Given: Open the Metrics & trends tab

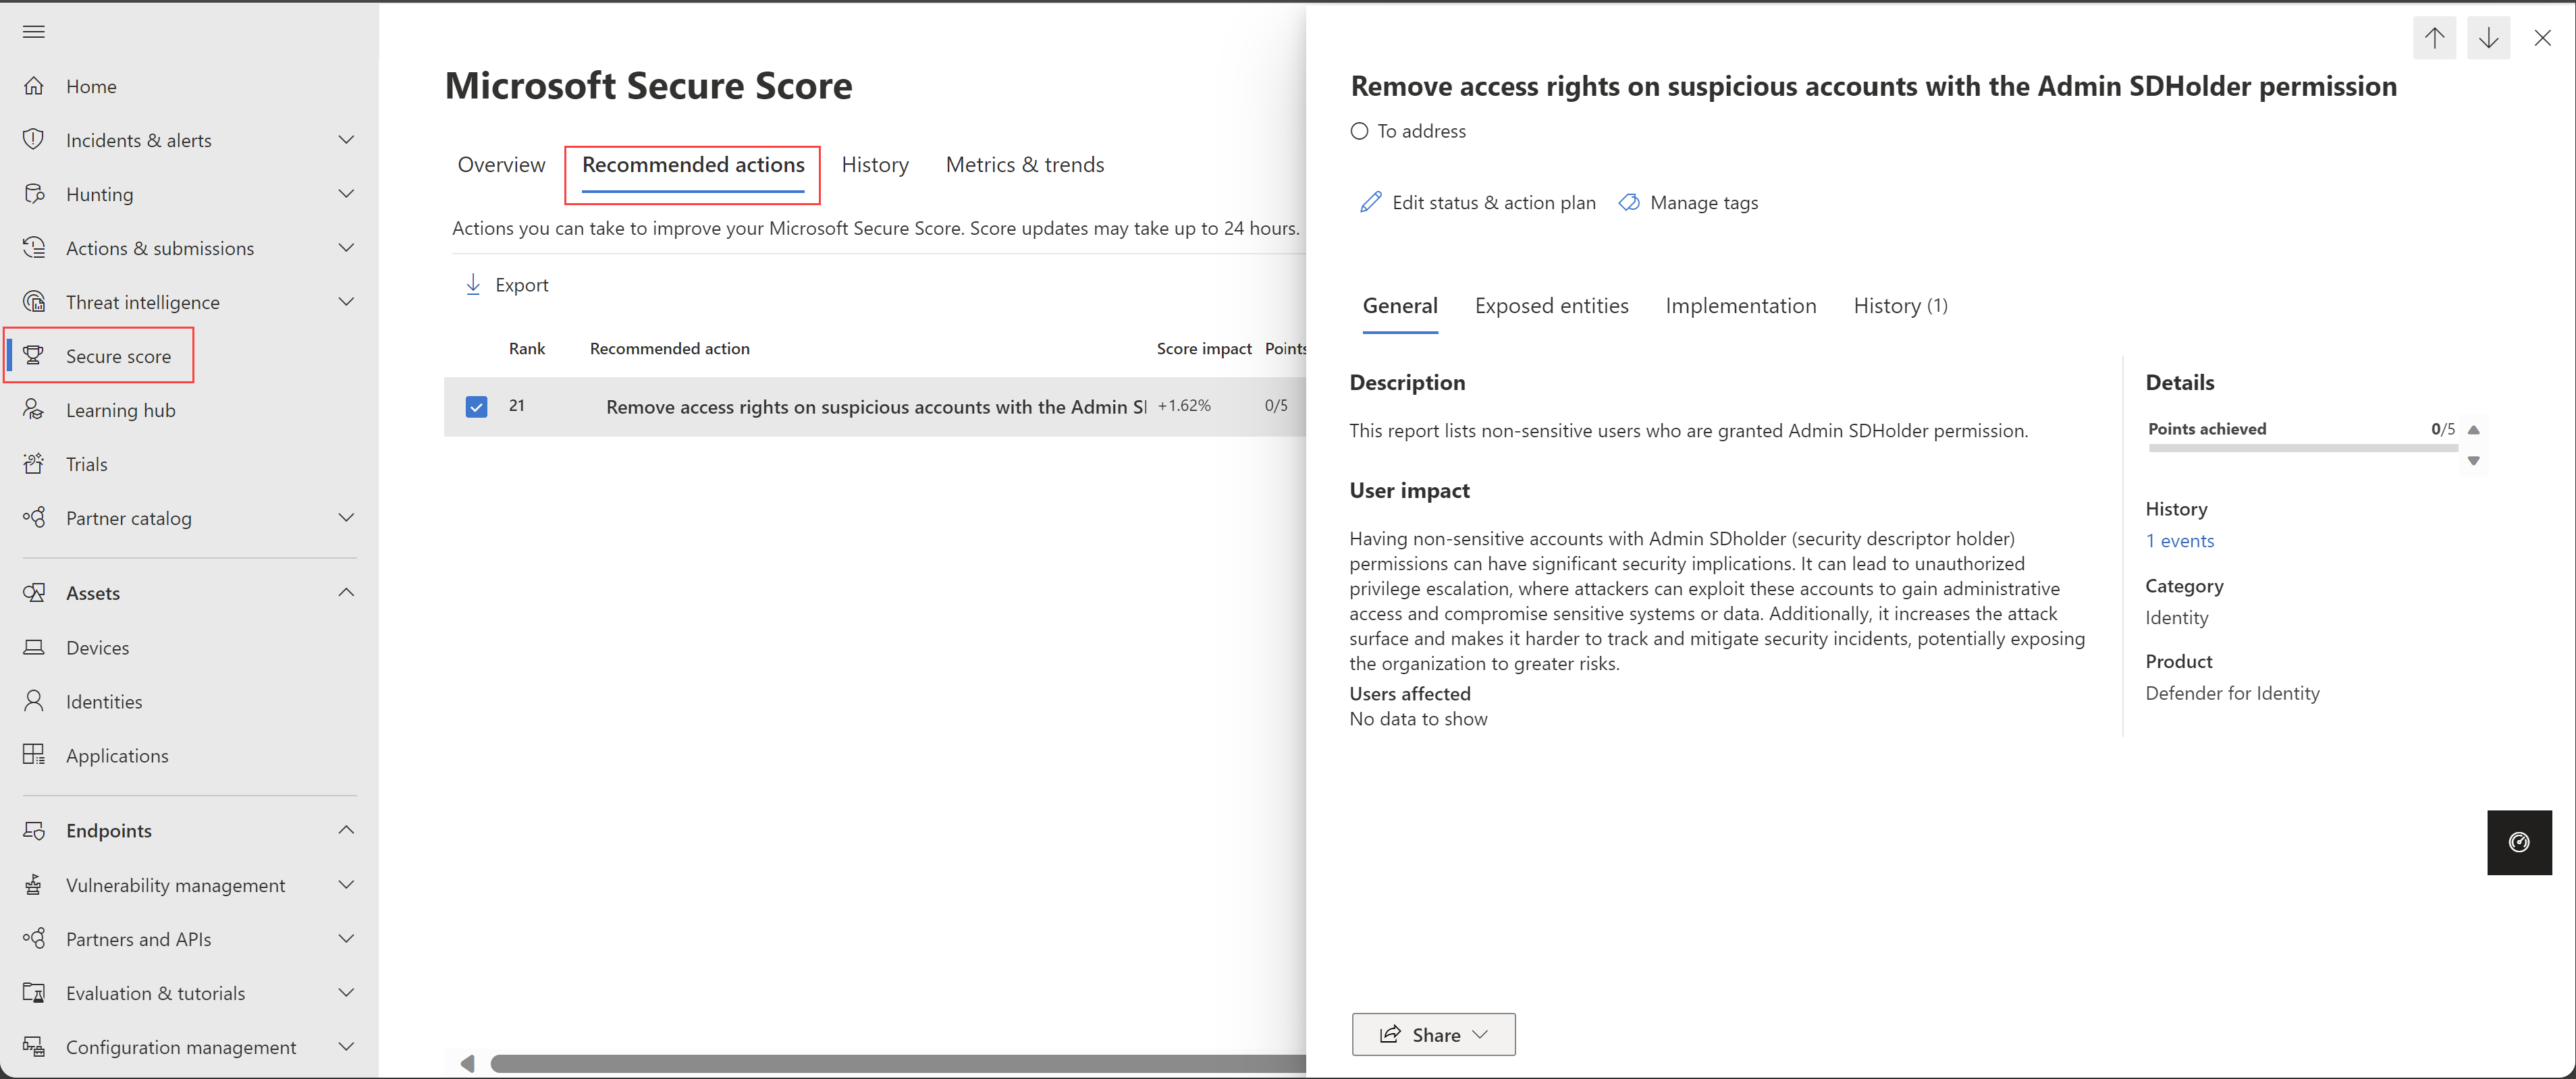Looking at the screenshot, I should click(1024, 165).
